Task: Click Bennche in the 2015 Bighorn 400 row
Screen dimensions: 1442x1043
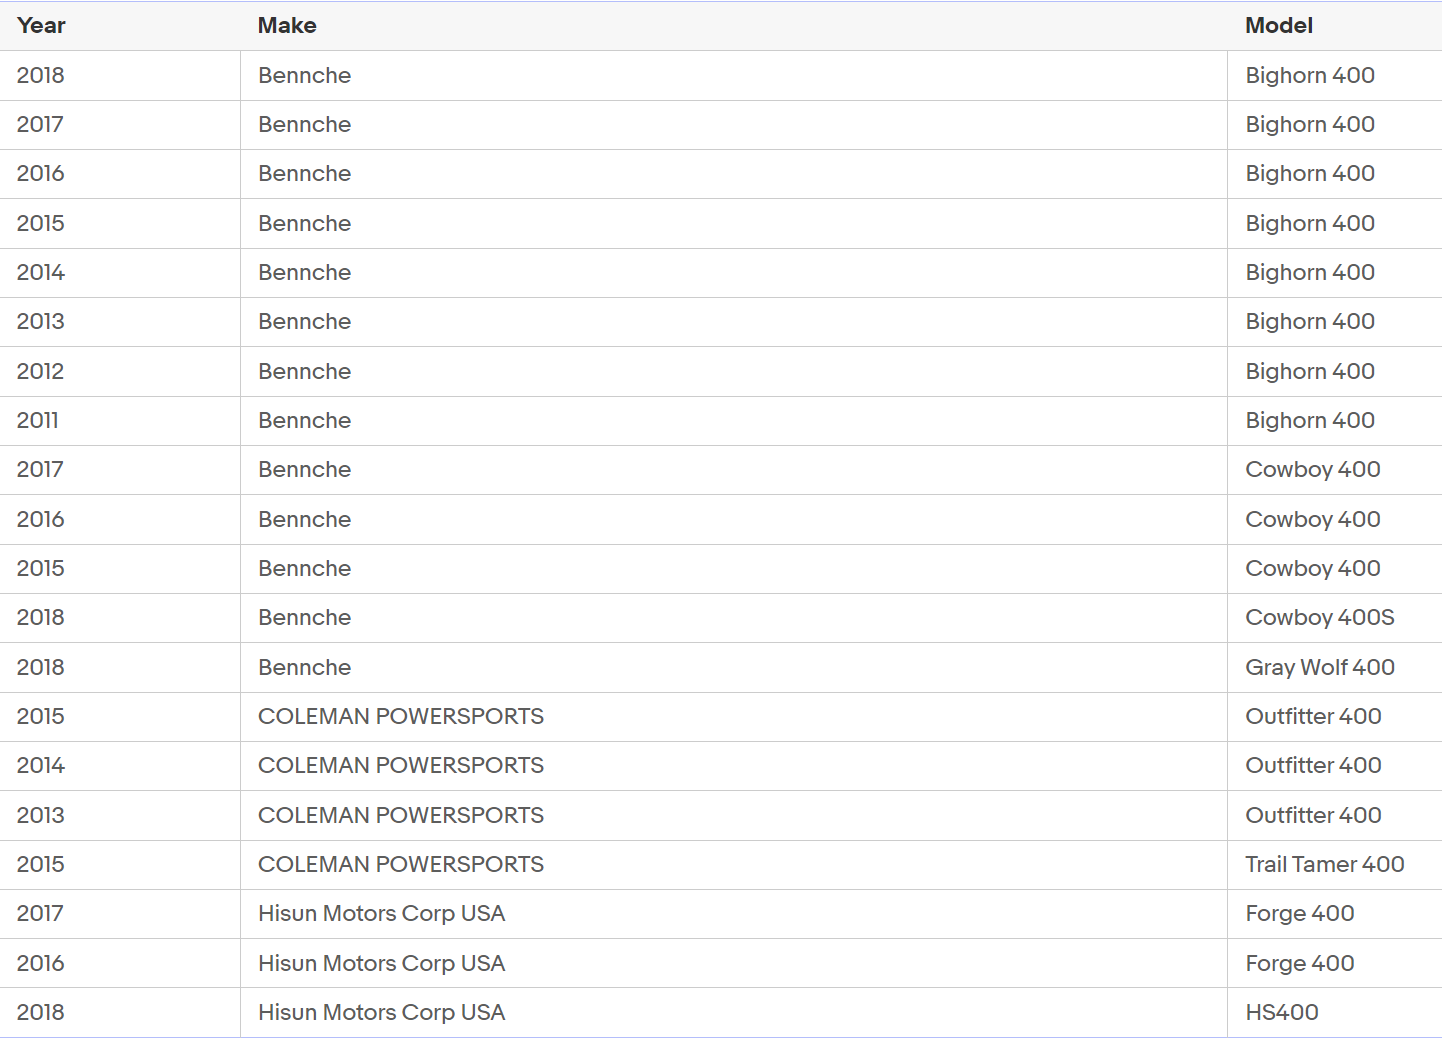Action: 305,223
